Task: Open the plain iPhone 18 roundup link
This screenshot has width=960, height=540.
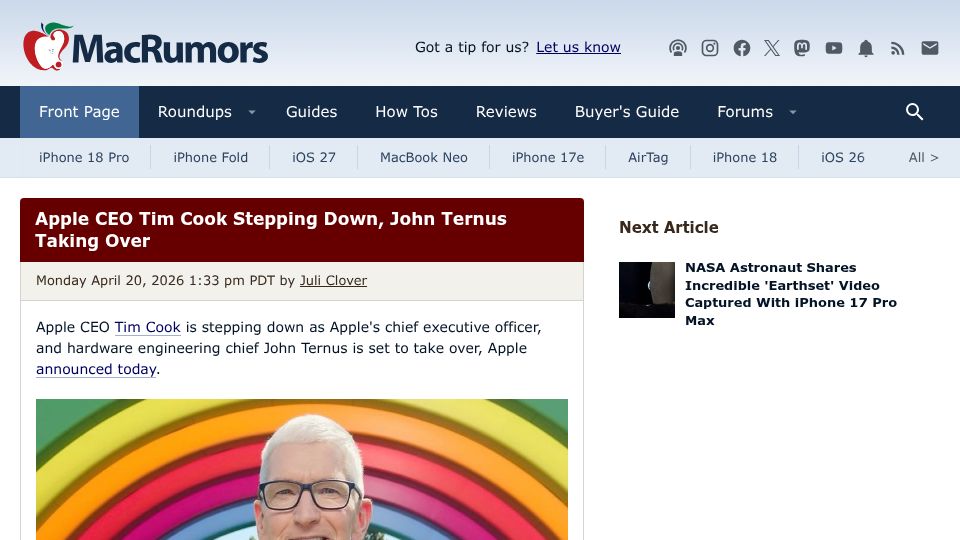Action: pyautogui.click(x=744, y=158)
